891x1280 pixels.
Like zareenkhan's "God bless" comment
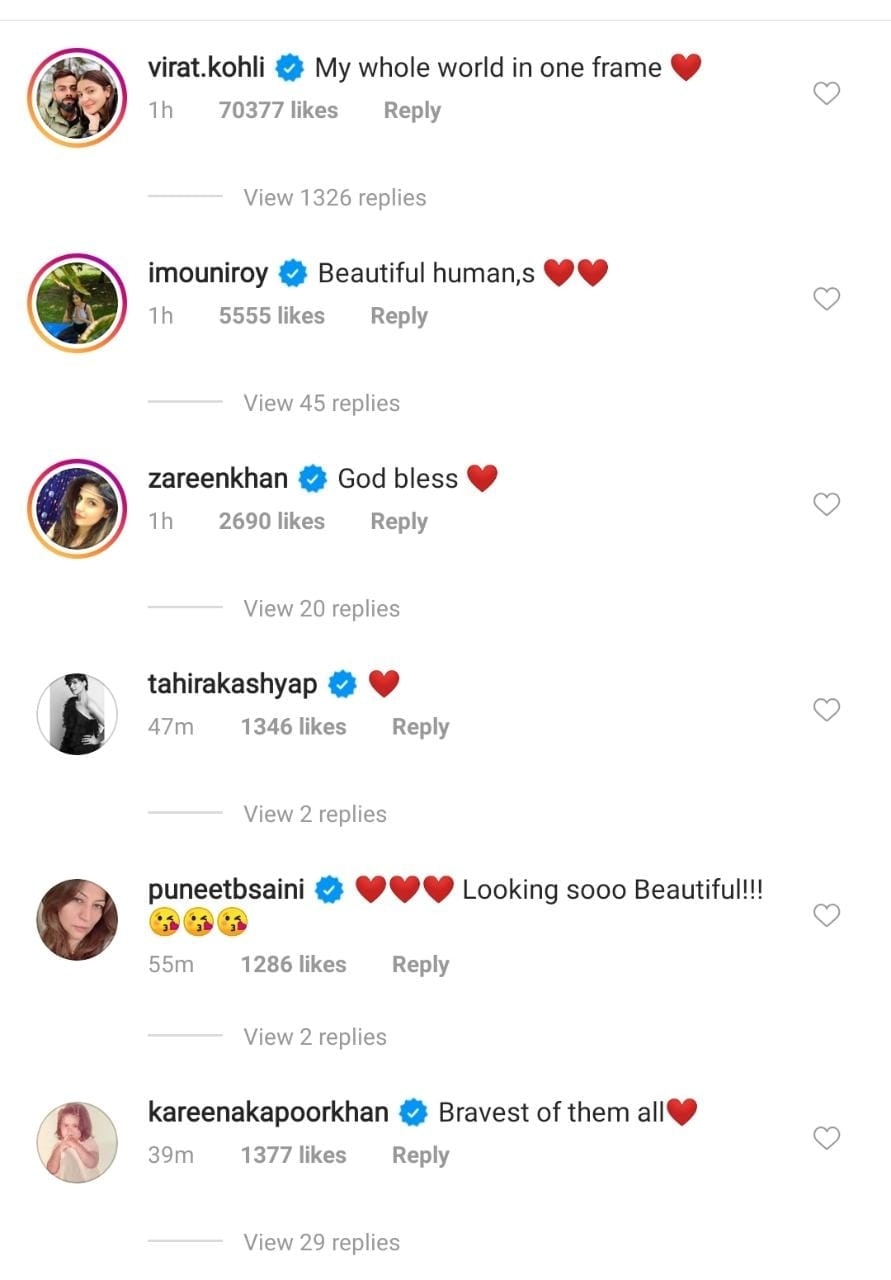point(826,505)
